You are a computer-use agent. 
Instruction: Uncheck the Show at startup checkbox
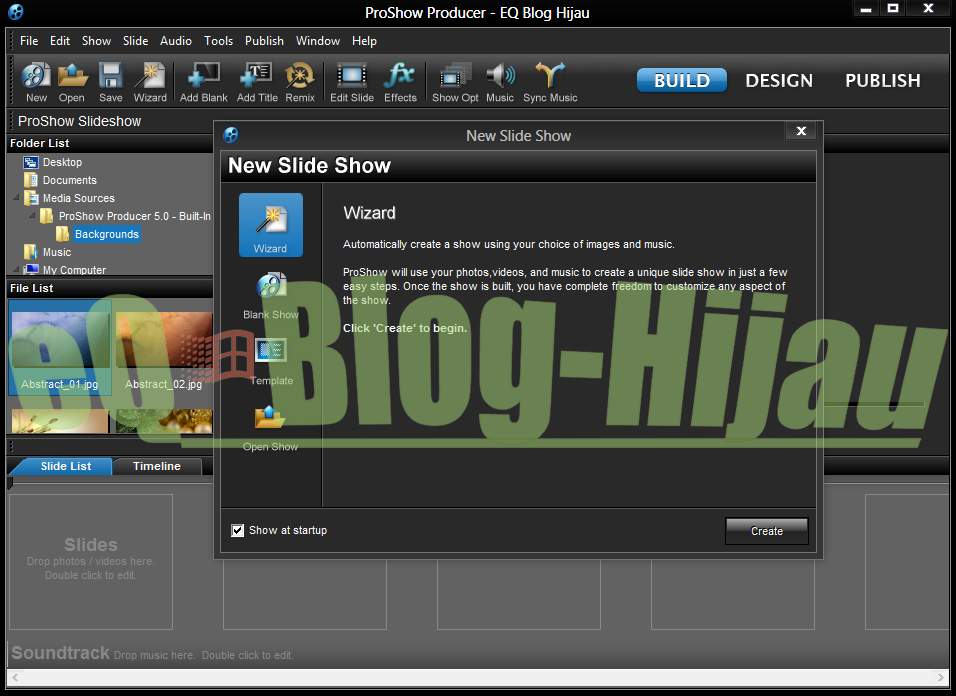tap(237, 530)
